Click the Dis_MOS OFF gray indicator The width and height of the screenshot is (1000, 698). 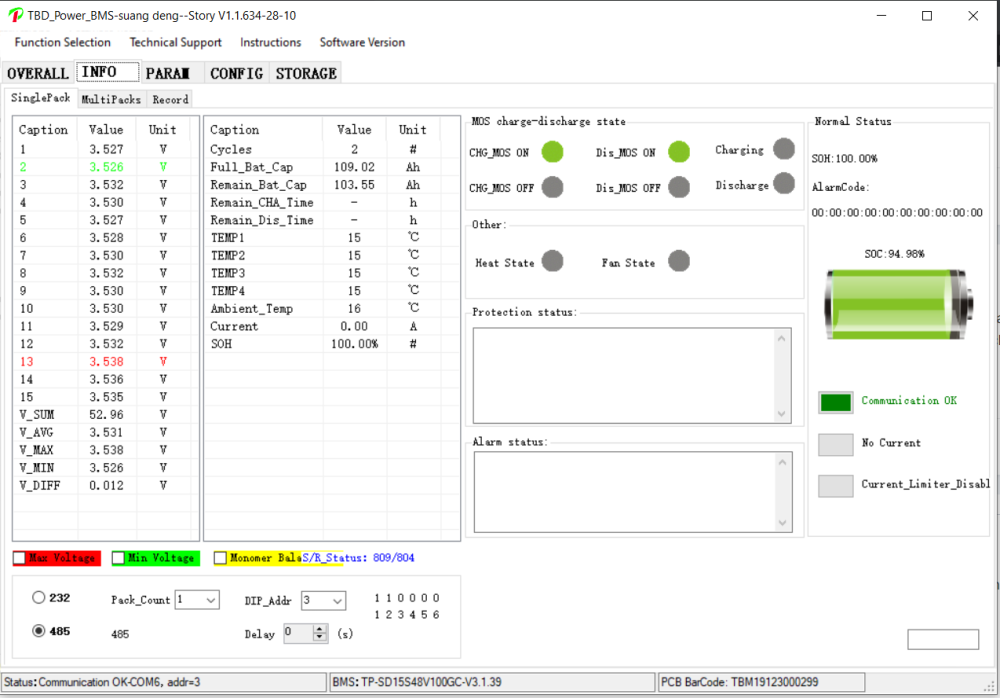pos(679,188)
